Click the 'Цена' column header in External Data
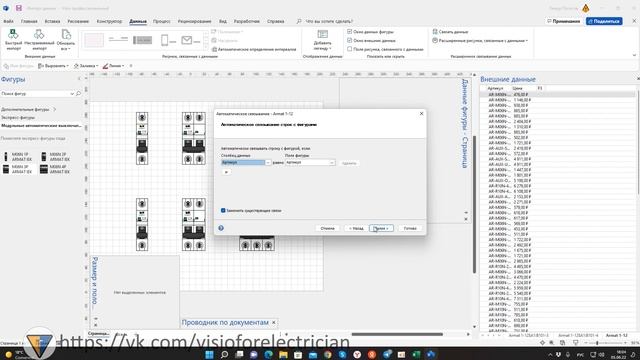This screenshot has width=640, height=360. [x=518, y=88]
